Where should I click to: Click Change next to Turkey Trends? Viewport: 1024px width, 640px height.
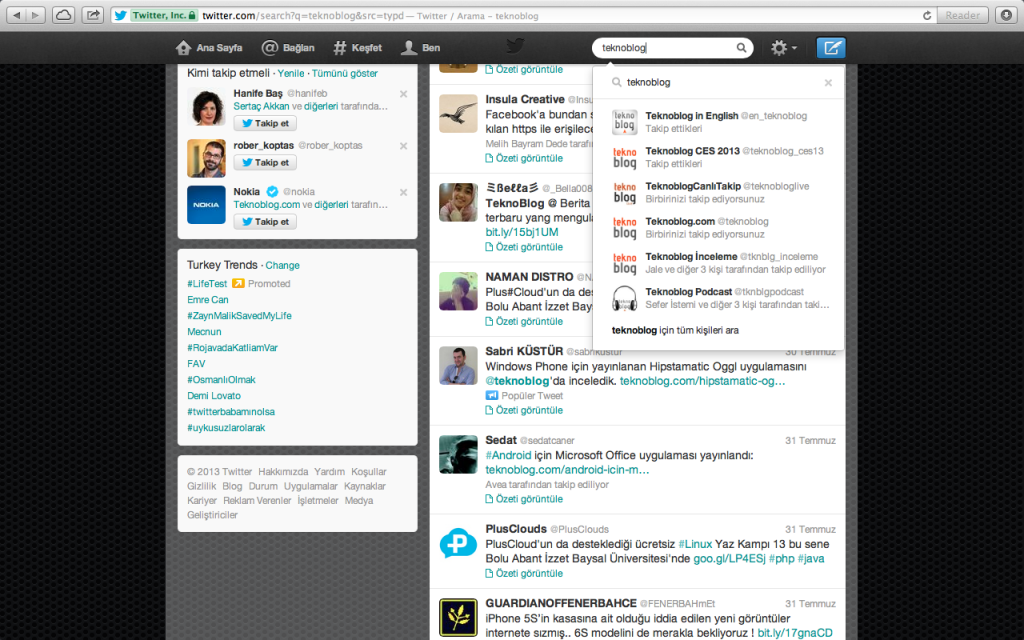pos(282,266)
